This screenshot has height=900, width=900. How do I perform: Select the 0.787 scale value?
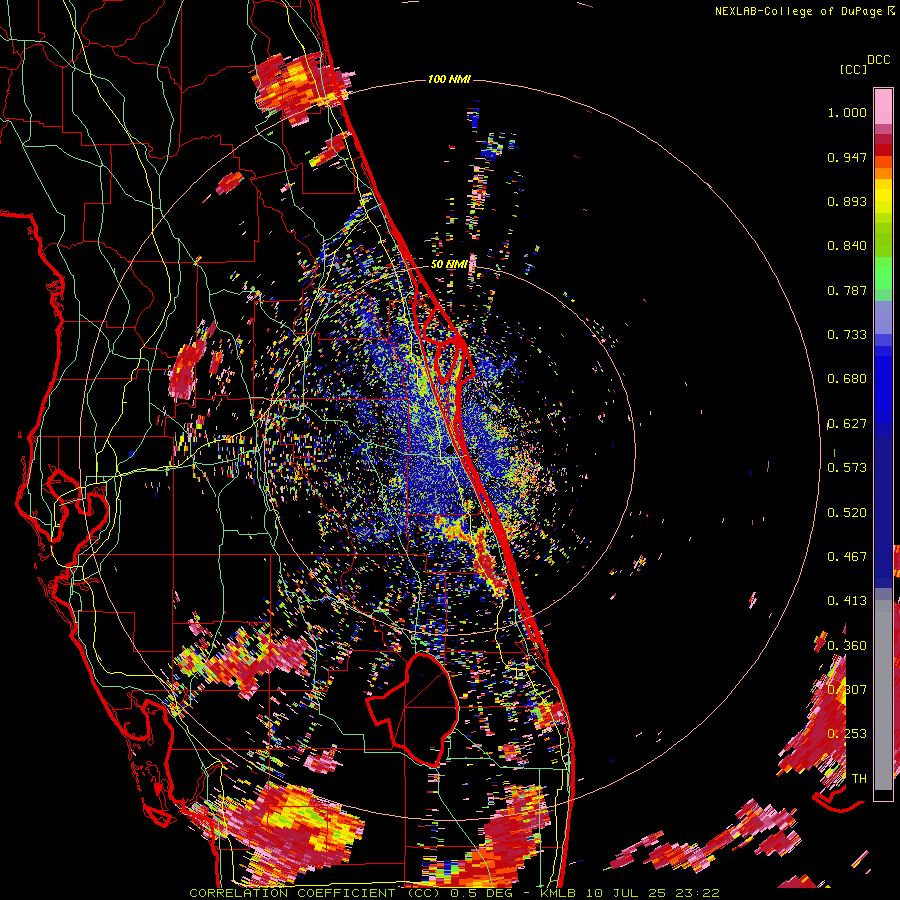click(847, 290)
